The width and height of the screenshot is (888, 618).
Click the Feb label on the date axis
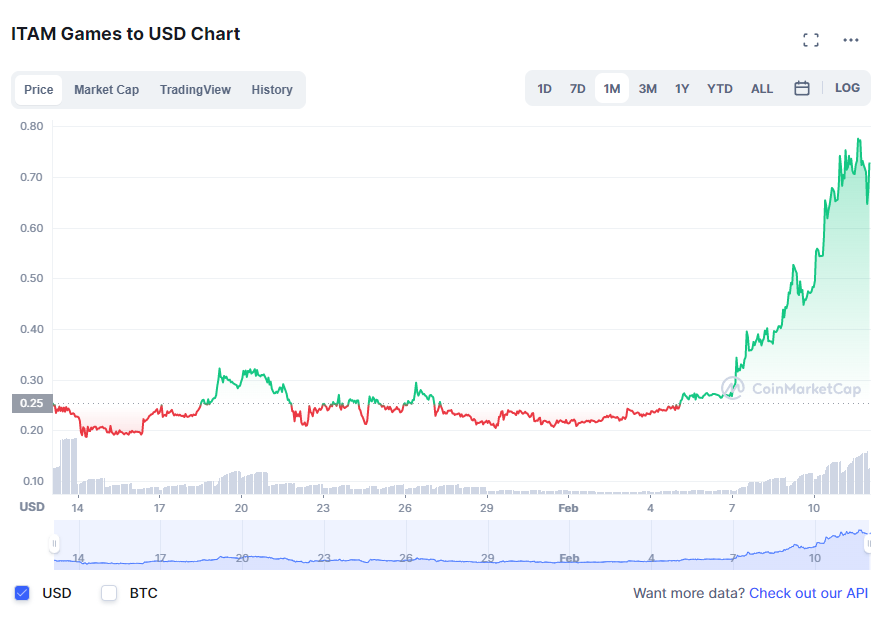[568, 508]
